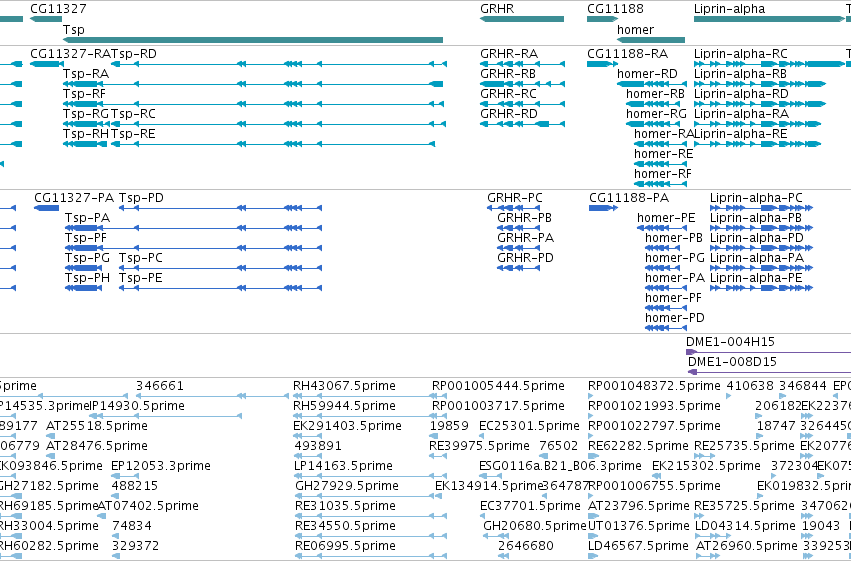Click protein Tsp-PC

141,258
